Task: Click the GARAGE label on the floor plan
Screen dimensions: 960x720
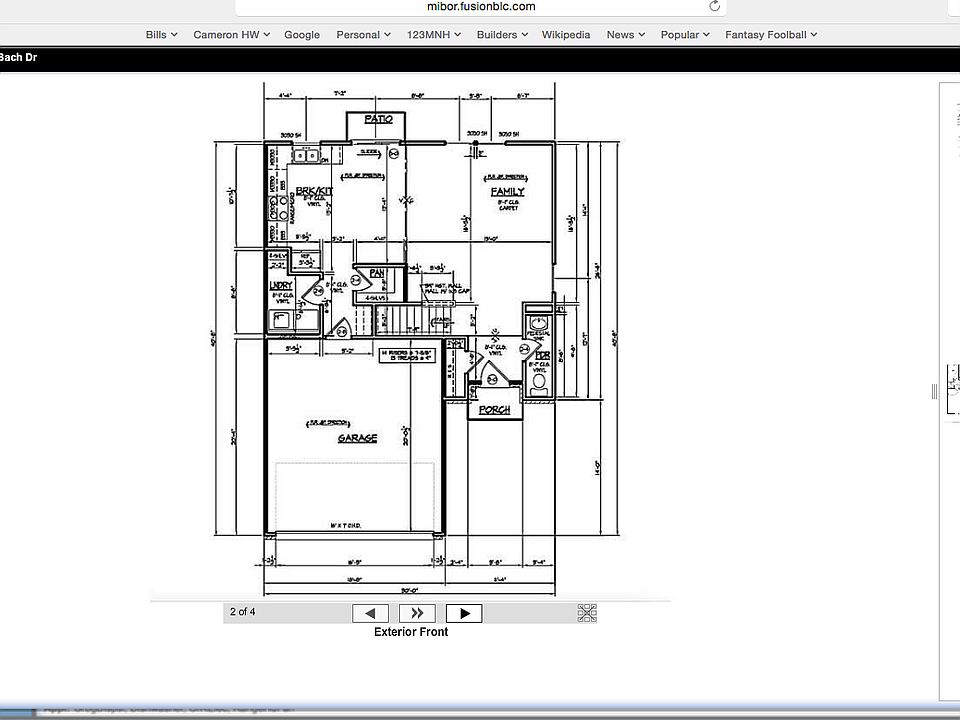Action: (x=358, y=438)
